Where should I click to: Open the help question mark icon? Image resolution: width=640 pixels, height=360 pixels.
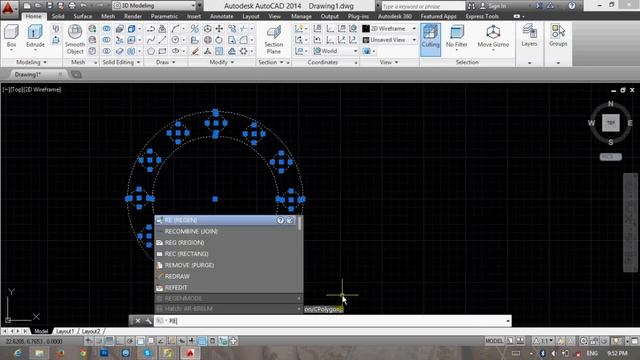pyautogui.click(x=572, y=6)
